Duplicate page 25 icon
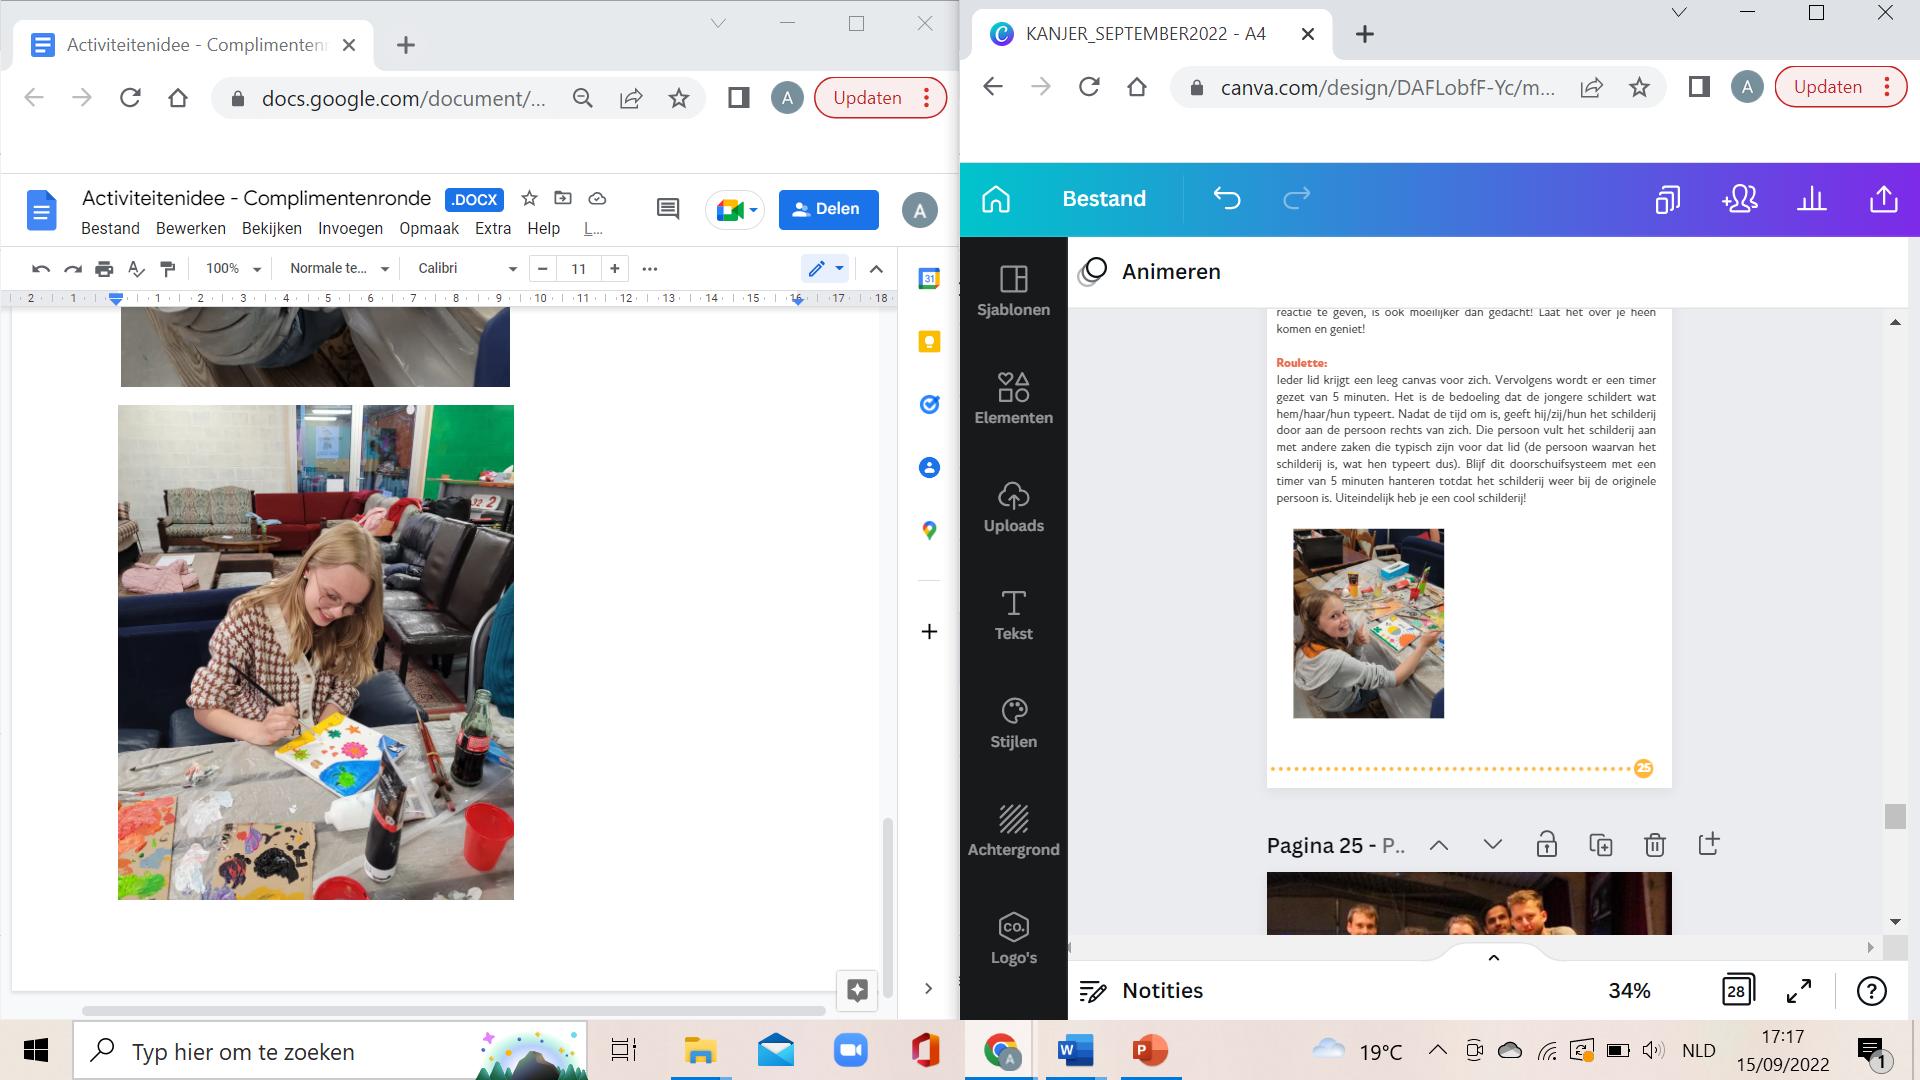Image resolution: width=1920 pixels, height=1080 pixels. pos(1600,845)
